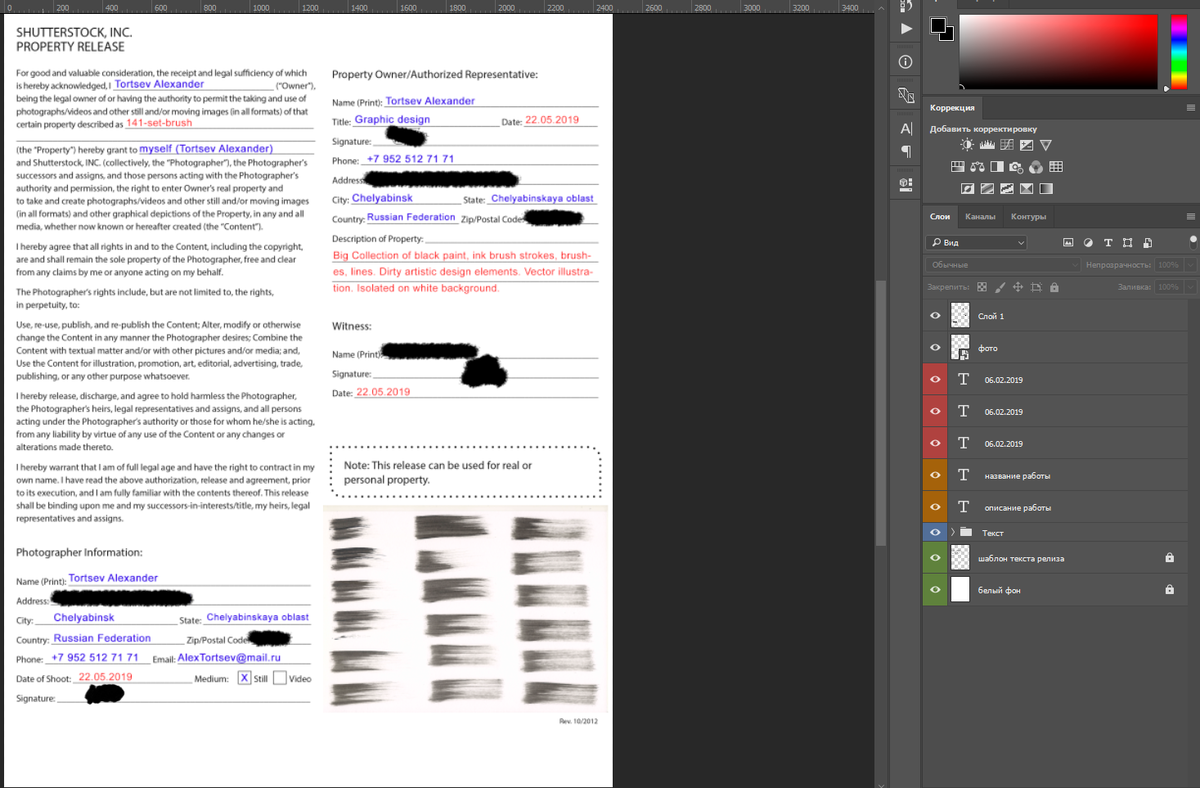
Task: Open the Info panel icon
Action: pos(906,62)
